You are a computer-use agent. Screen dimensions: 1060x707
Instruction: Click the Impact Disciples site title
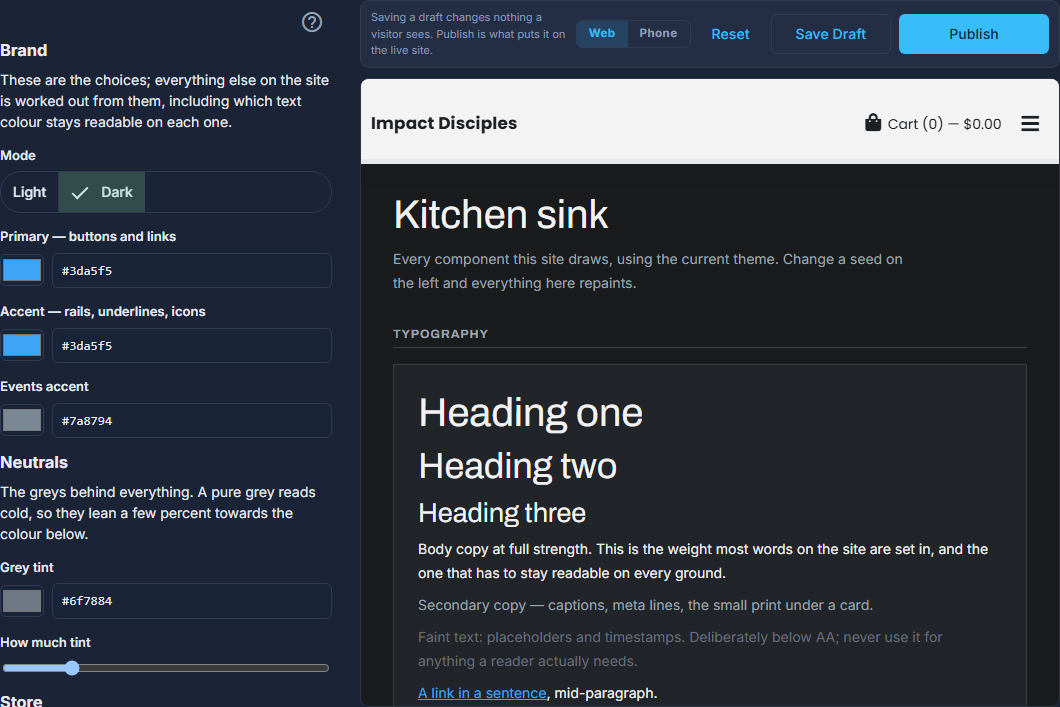pos(443,123)
